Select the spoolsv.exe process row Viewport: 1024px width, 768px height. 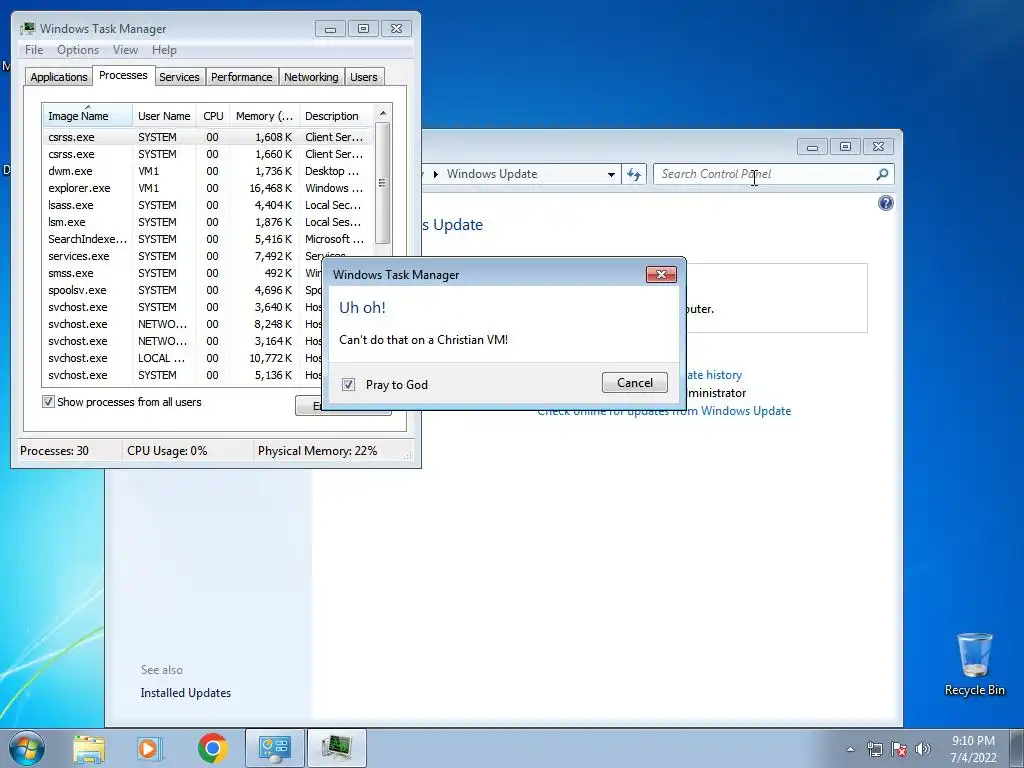pyautogui.click(x=183, y=290)
